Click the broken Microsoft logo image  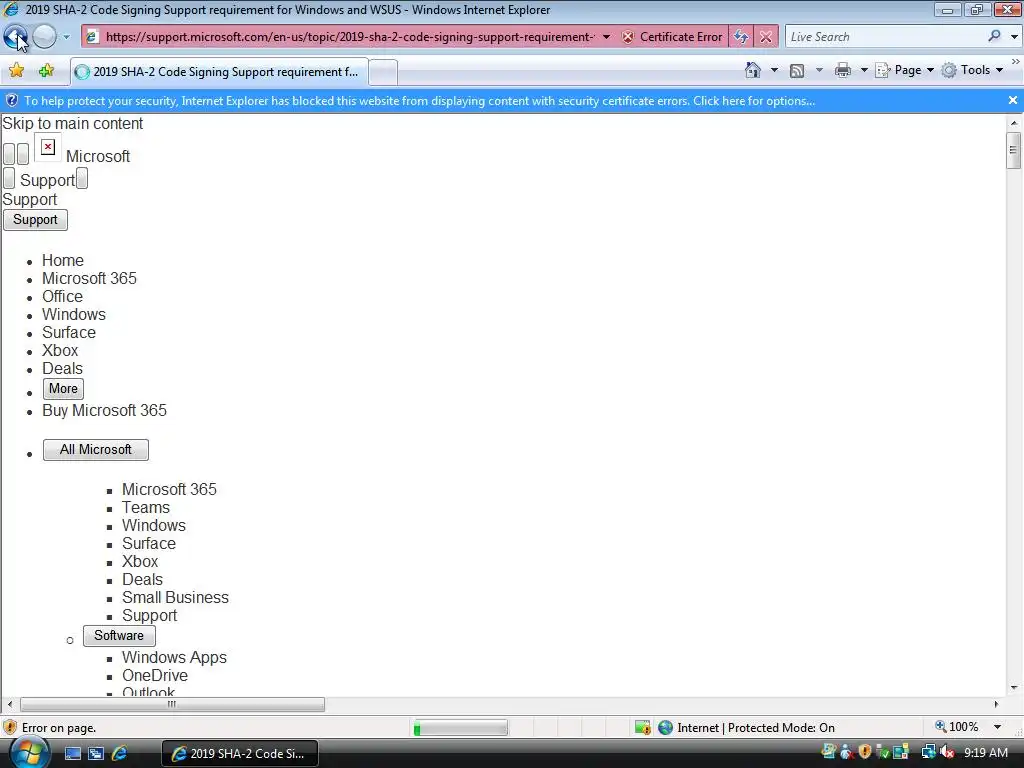tap(48, 148)
